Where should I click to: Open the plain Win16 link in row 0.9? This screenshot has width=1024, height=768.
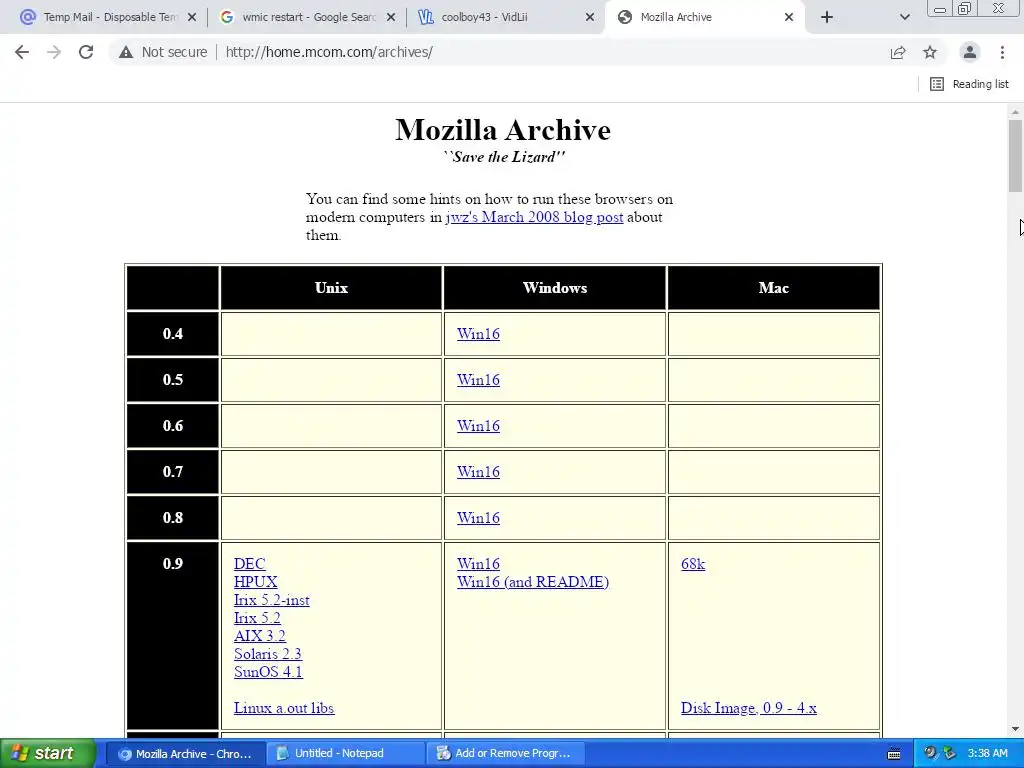click(x=478, y=564)
